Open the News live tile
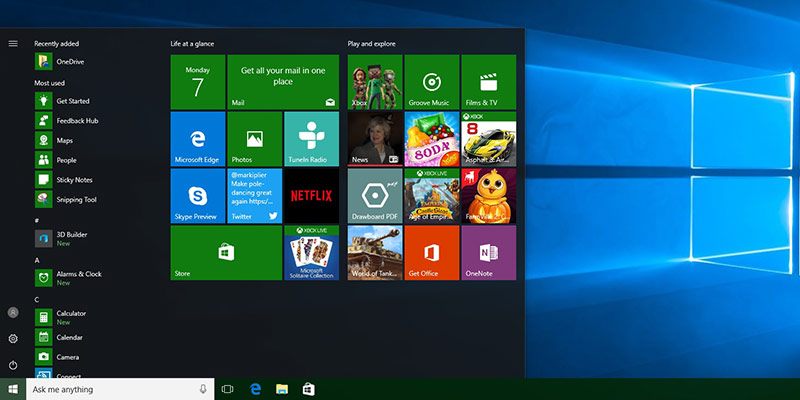Image resolution: width=800 pixels, height=400 pixels. (x=375, y=139)
